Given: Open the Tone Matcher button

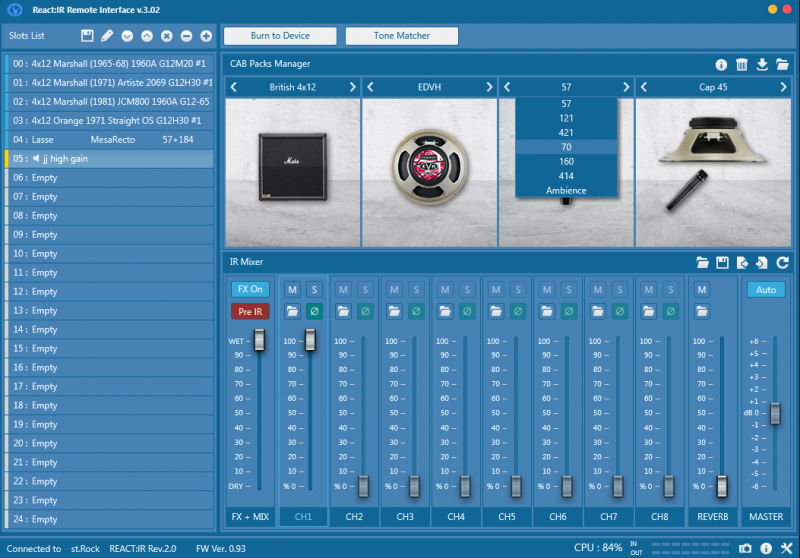Looking at the screenshot, I should point(401,36).
